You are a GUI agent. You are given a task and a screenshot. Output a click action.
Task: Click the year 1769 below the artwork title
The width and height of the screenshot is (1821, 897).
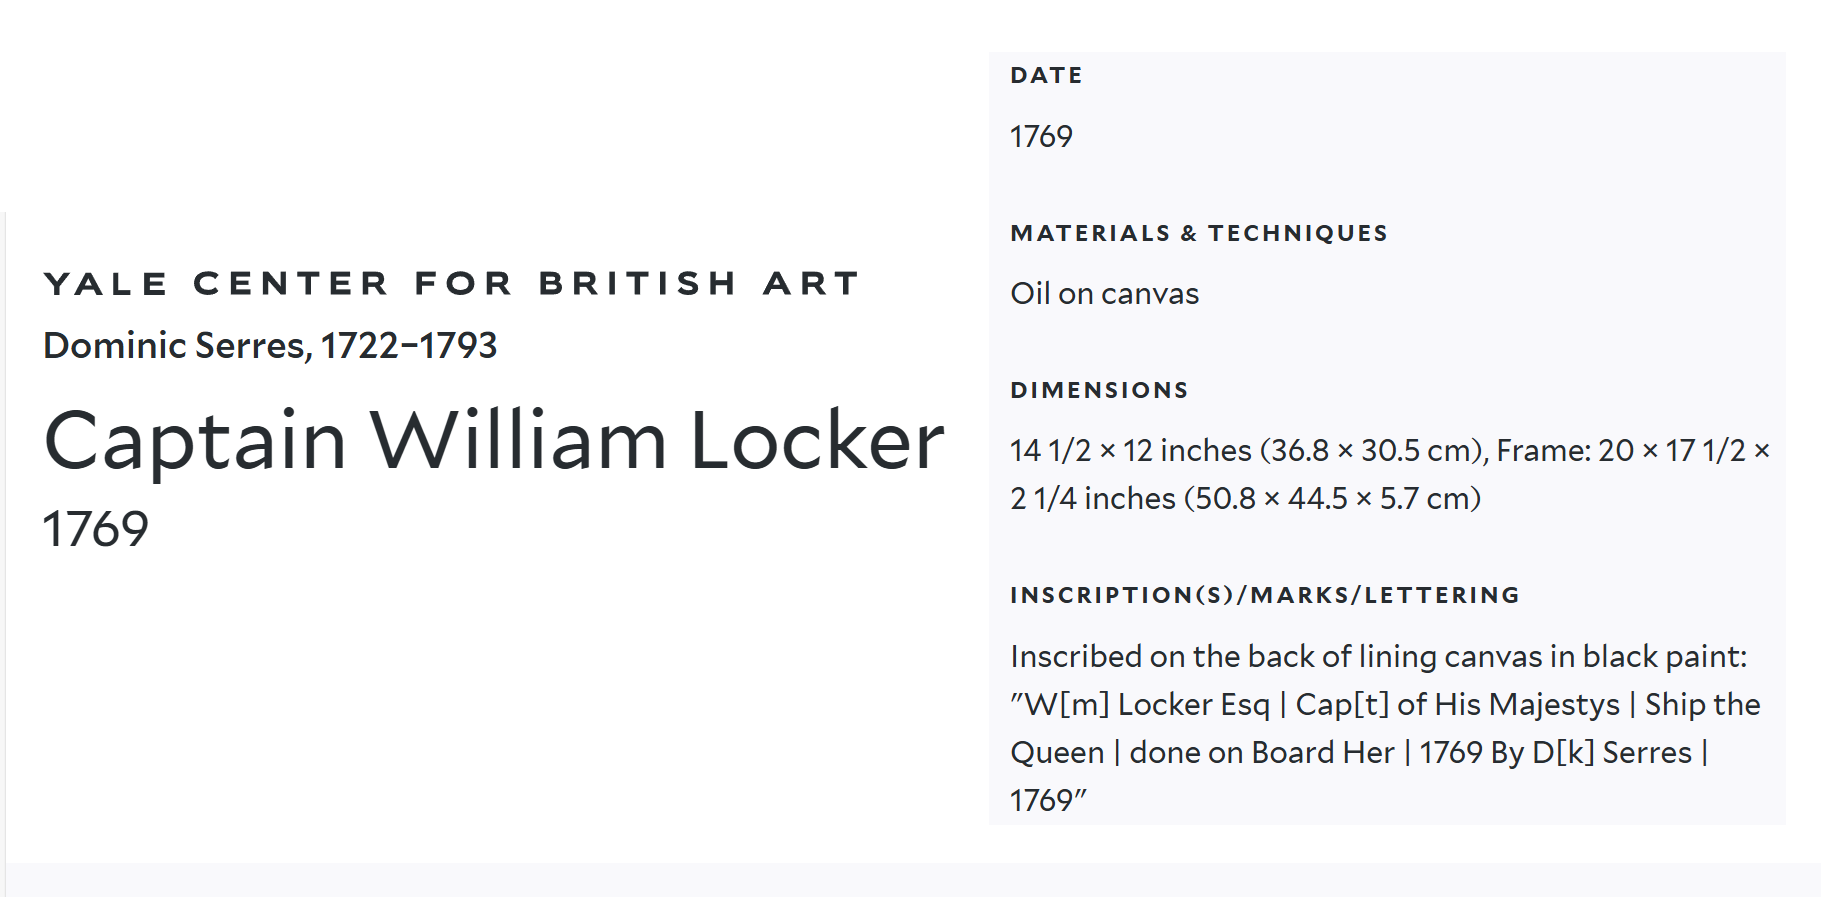(96, 529)
